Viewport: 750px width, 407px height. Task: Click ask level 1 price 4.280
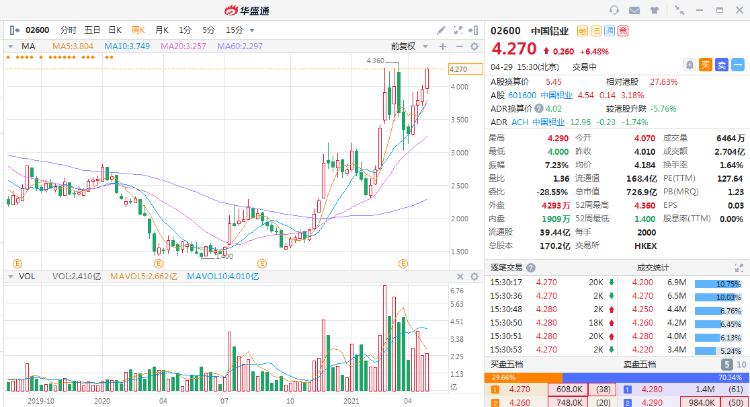[x=652, y=390]
